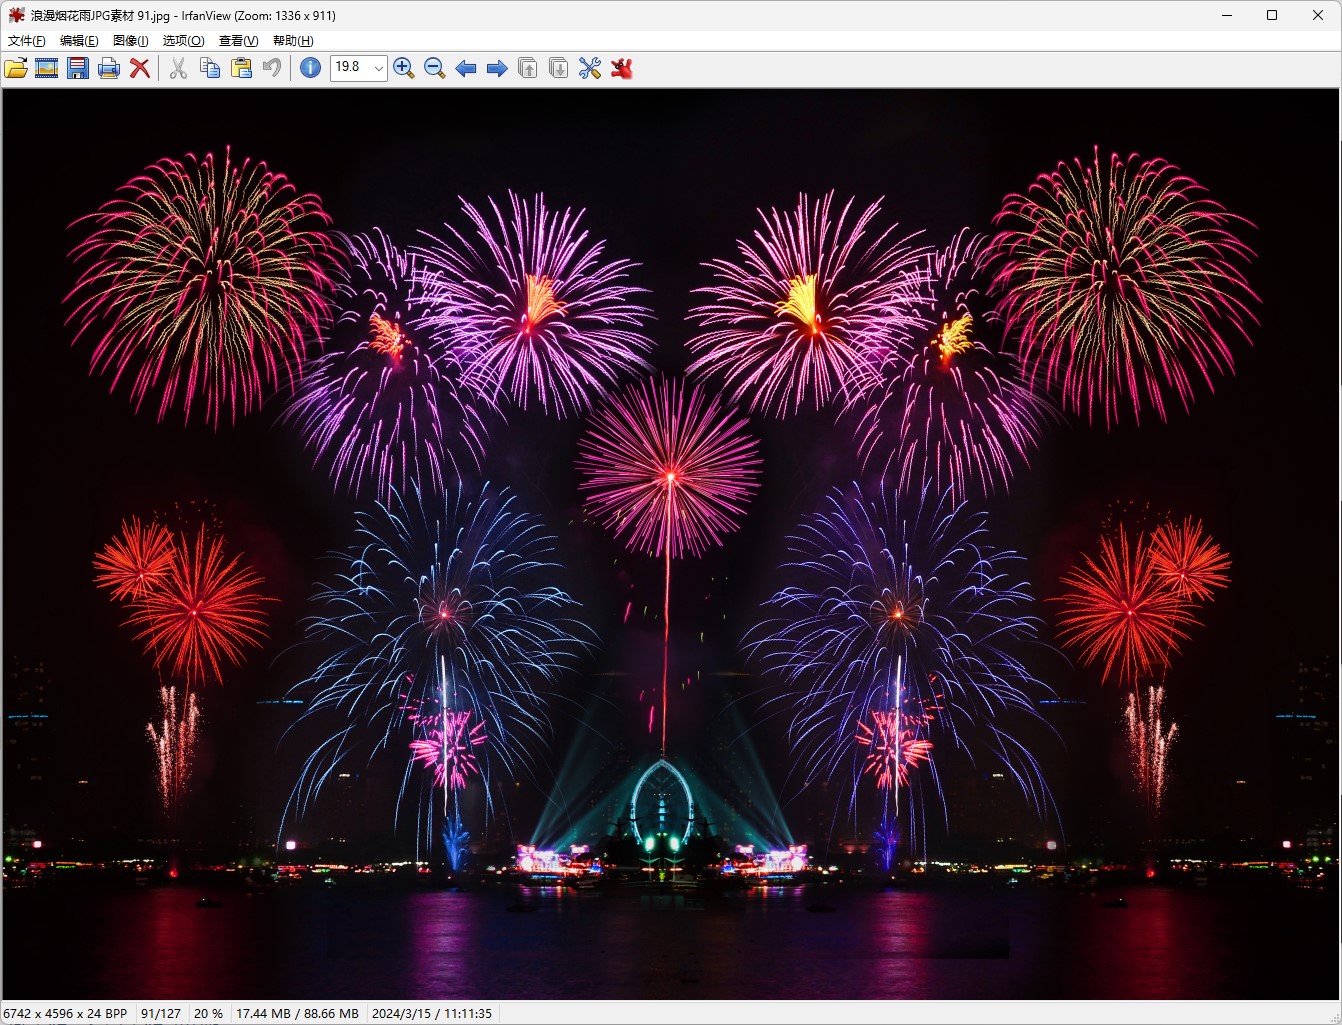Screen dimensions: 1342x1025
Task: Show image information with blue info icon
Action: click(311, 68)
